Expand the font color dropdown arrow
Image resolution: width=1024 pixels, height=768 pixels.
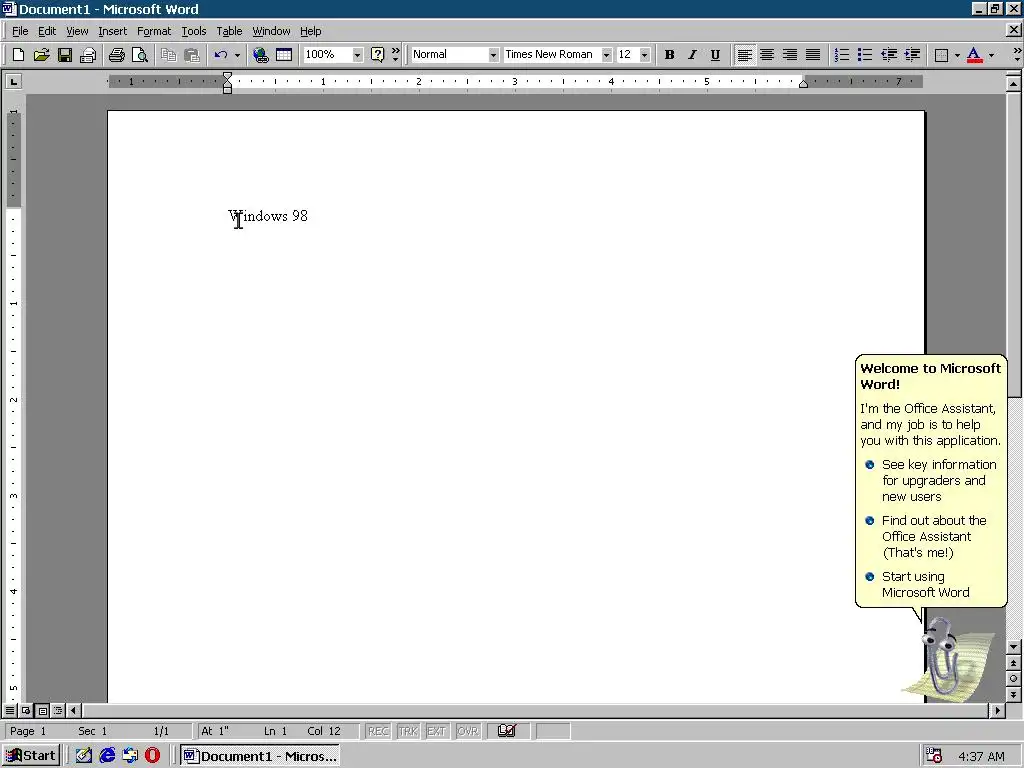pos(991,55)
